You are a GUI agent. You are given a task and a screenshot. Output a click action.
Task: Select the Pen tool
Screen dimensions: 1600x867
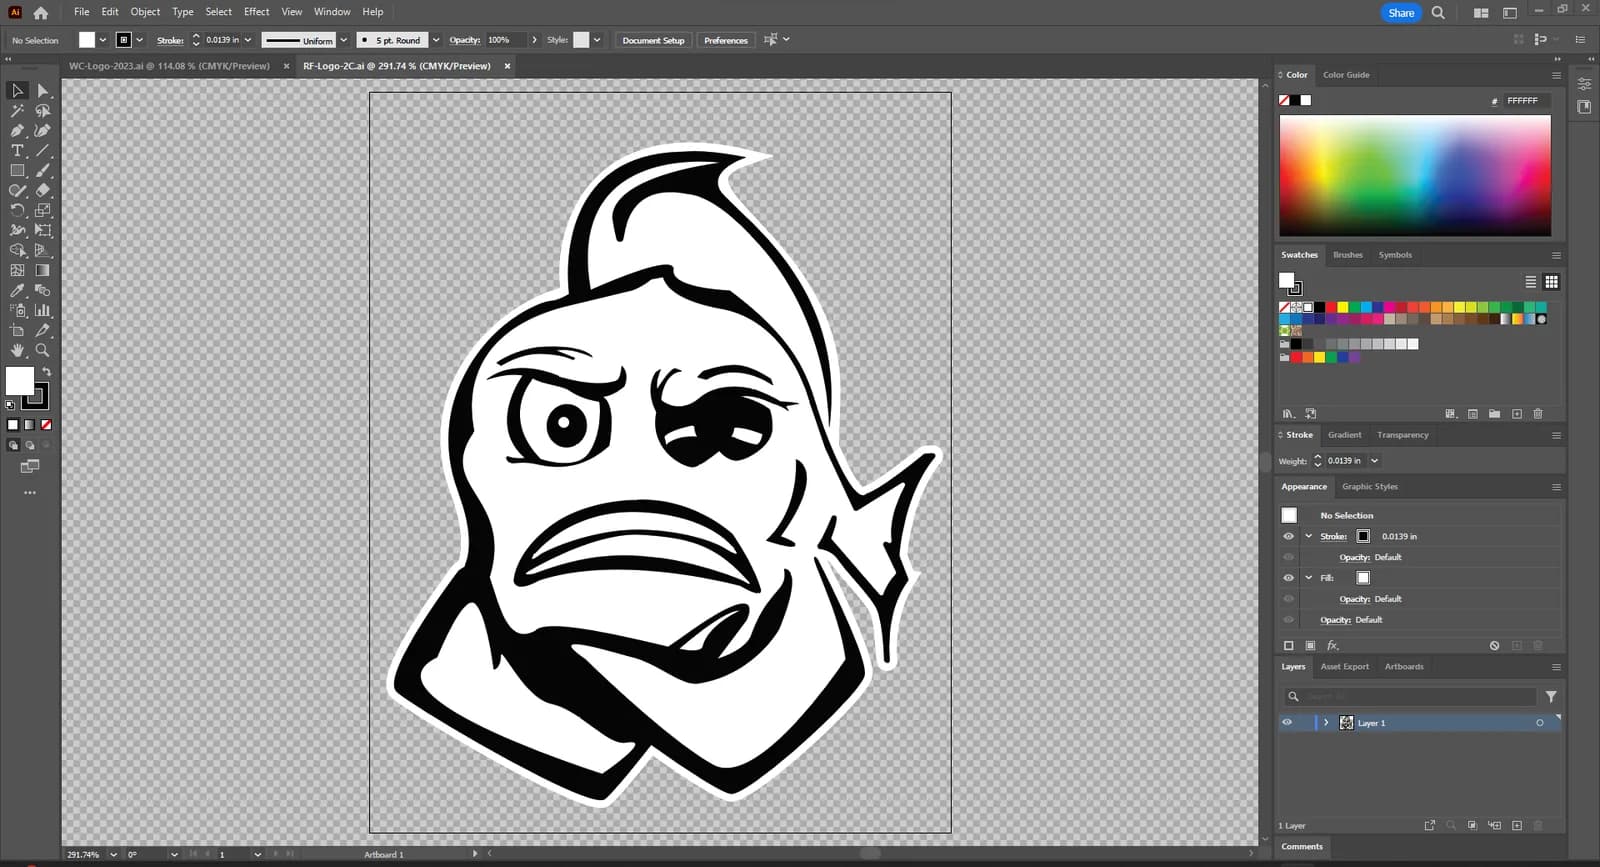(17, 130)
